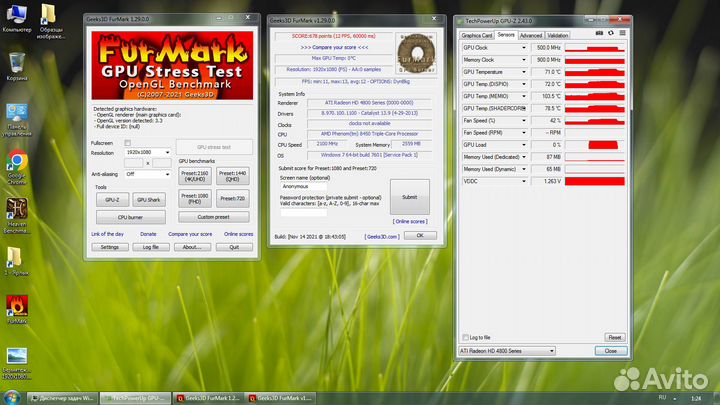Expand Memory Clock sensor dropdown
This screenshot has height=405, width=720.
click(x=523, y=60)
